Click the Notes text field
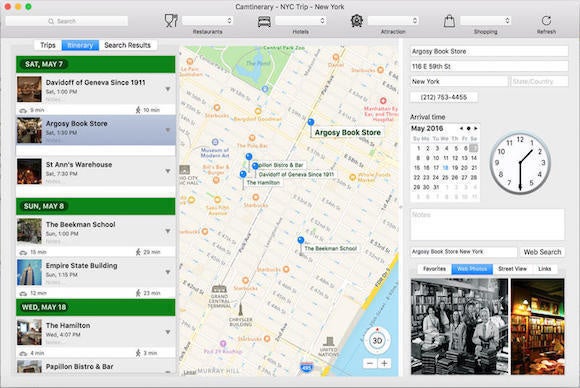The height and width of the screenshot is (388, 580). click(487, 225)
